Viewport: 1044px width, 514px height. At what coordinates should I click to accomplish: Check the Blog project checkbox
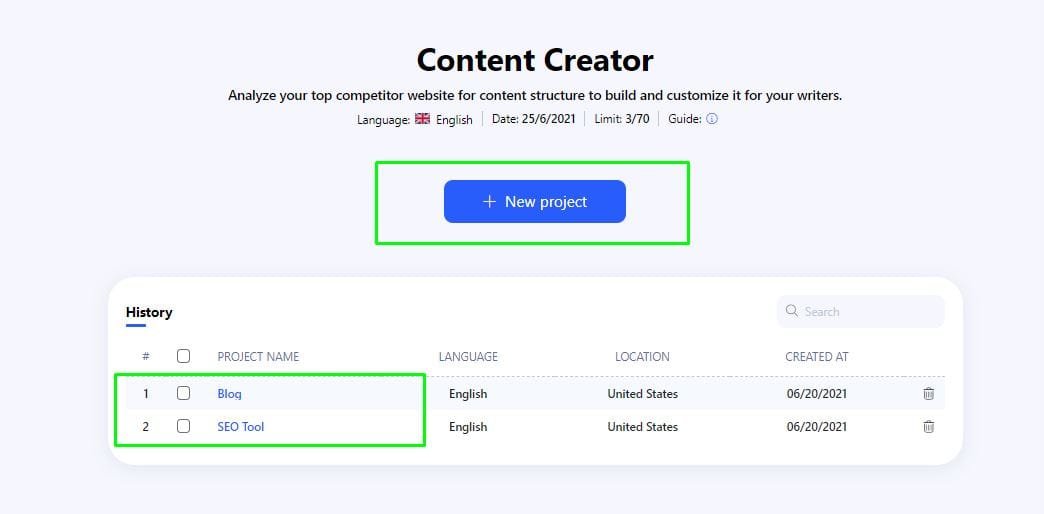(183, 394)
